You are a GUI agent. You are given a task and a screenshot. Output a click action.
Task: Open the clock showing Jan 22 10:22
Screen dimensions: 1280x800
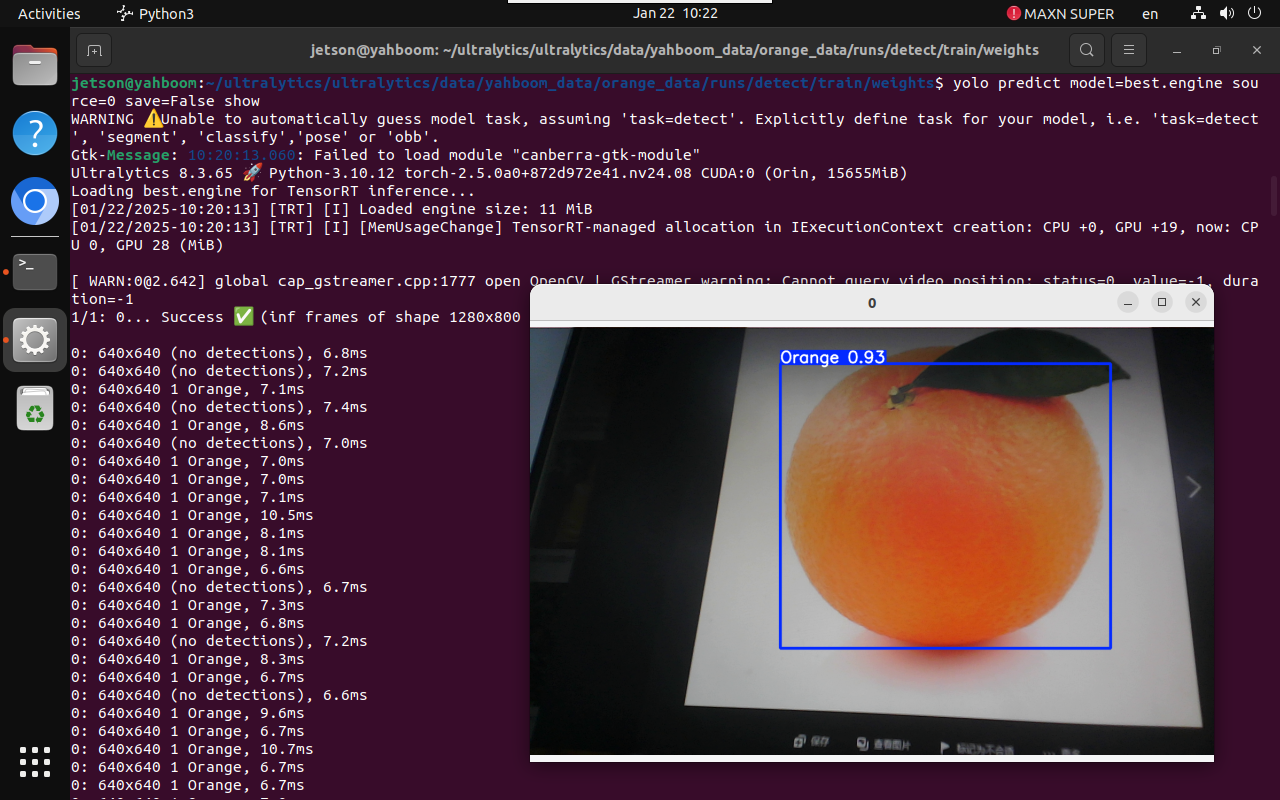tap(675, 14)
